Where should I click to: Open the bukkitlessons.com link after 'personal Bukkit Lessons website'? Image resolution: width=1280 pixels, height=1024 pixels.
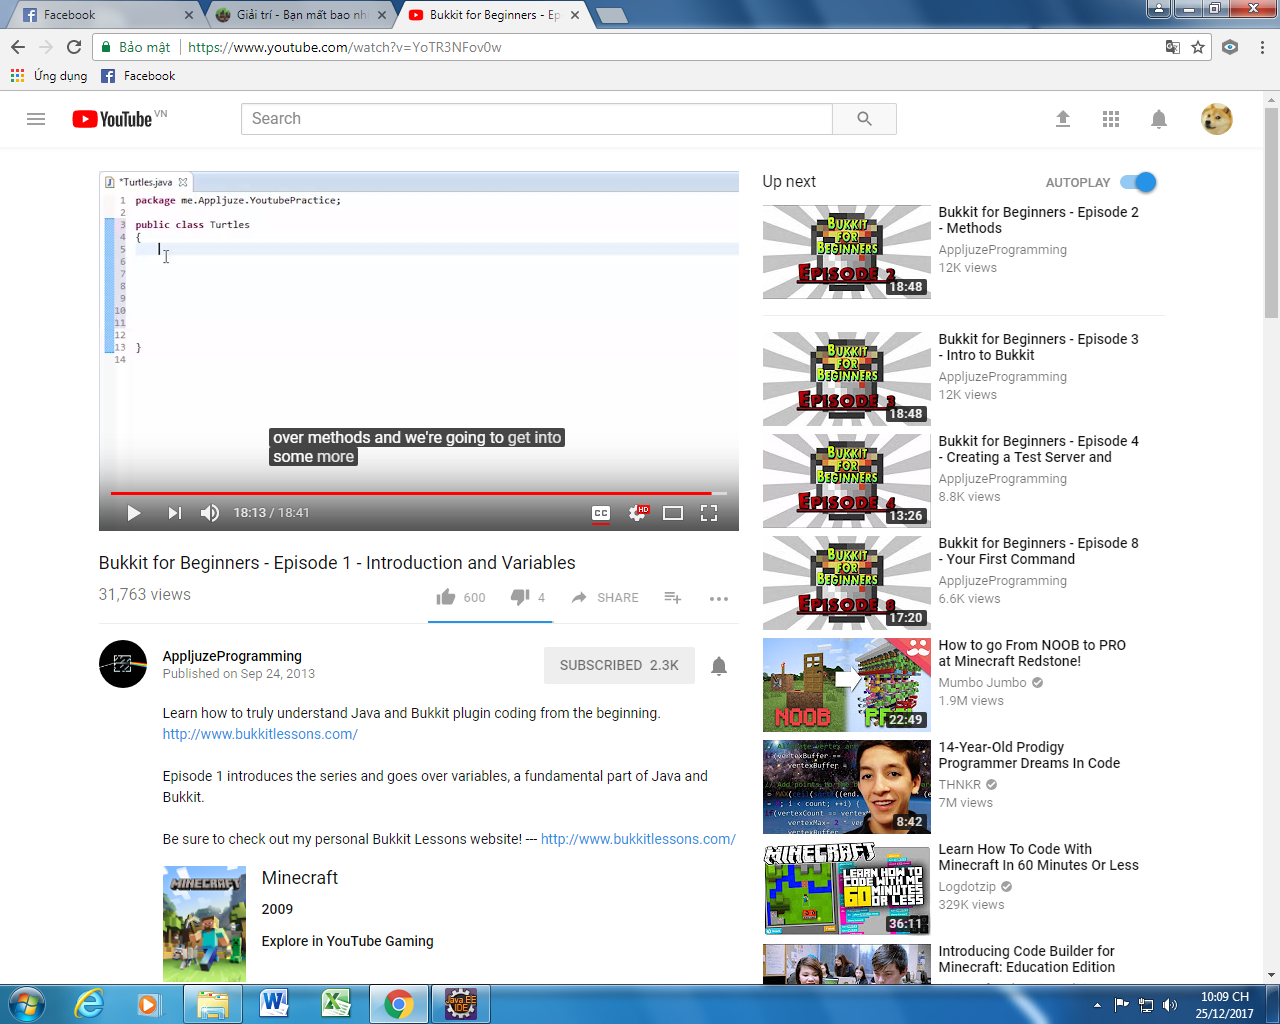[x=638, y=839]
